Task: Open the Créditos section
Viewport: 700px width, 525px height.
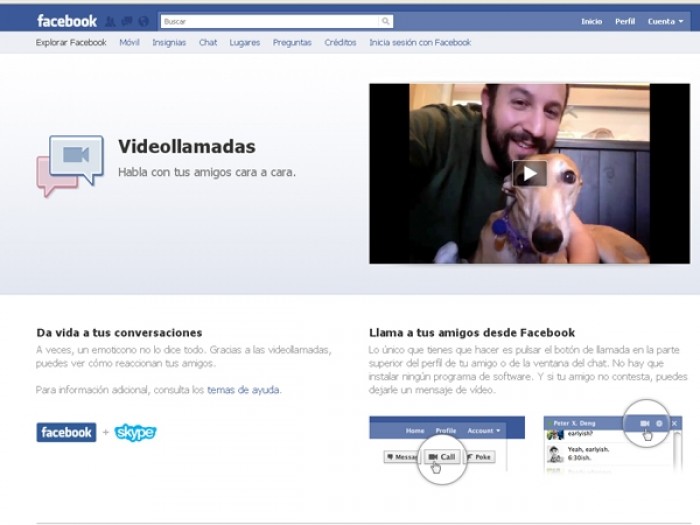Action: click(x=340, y=42)
